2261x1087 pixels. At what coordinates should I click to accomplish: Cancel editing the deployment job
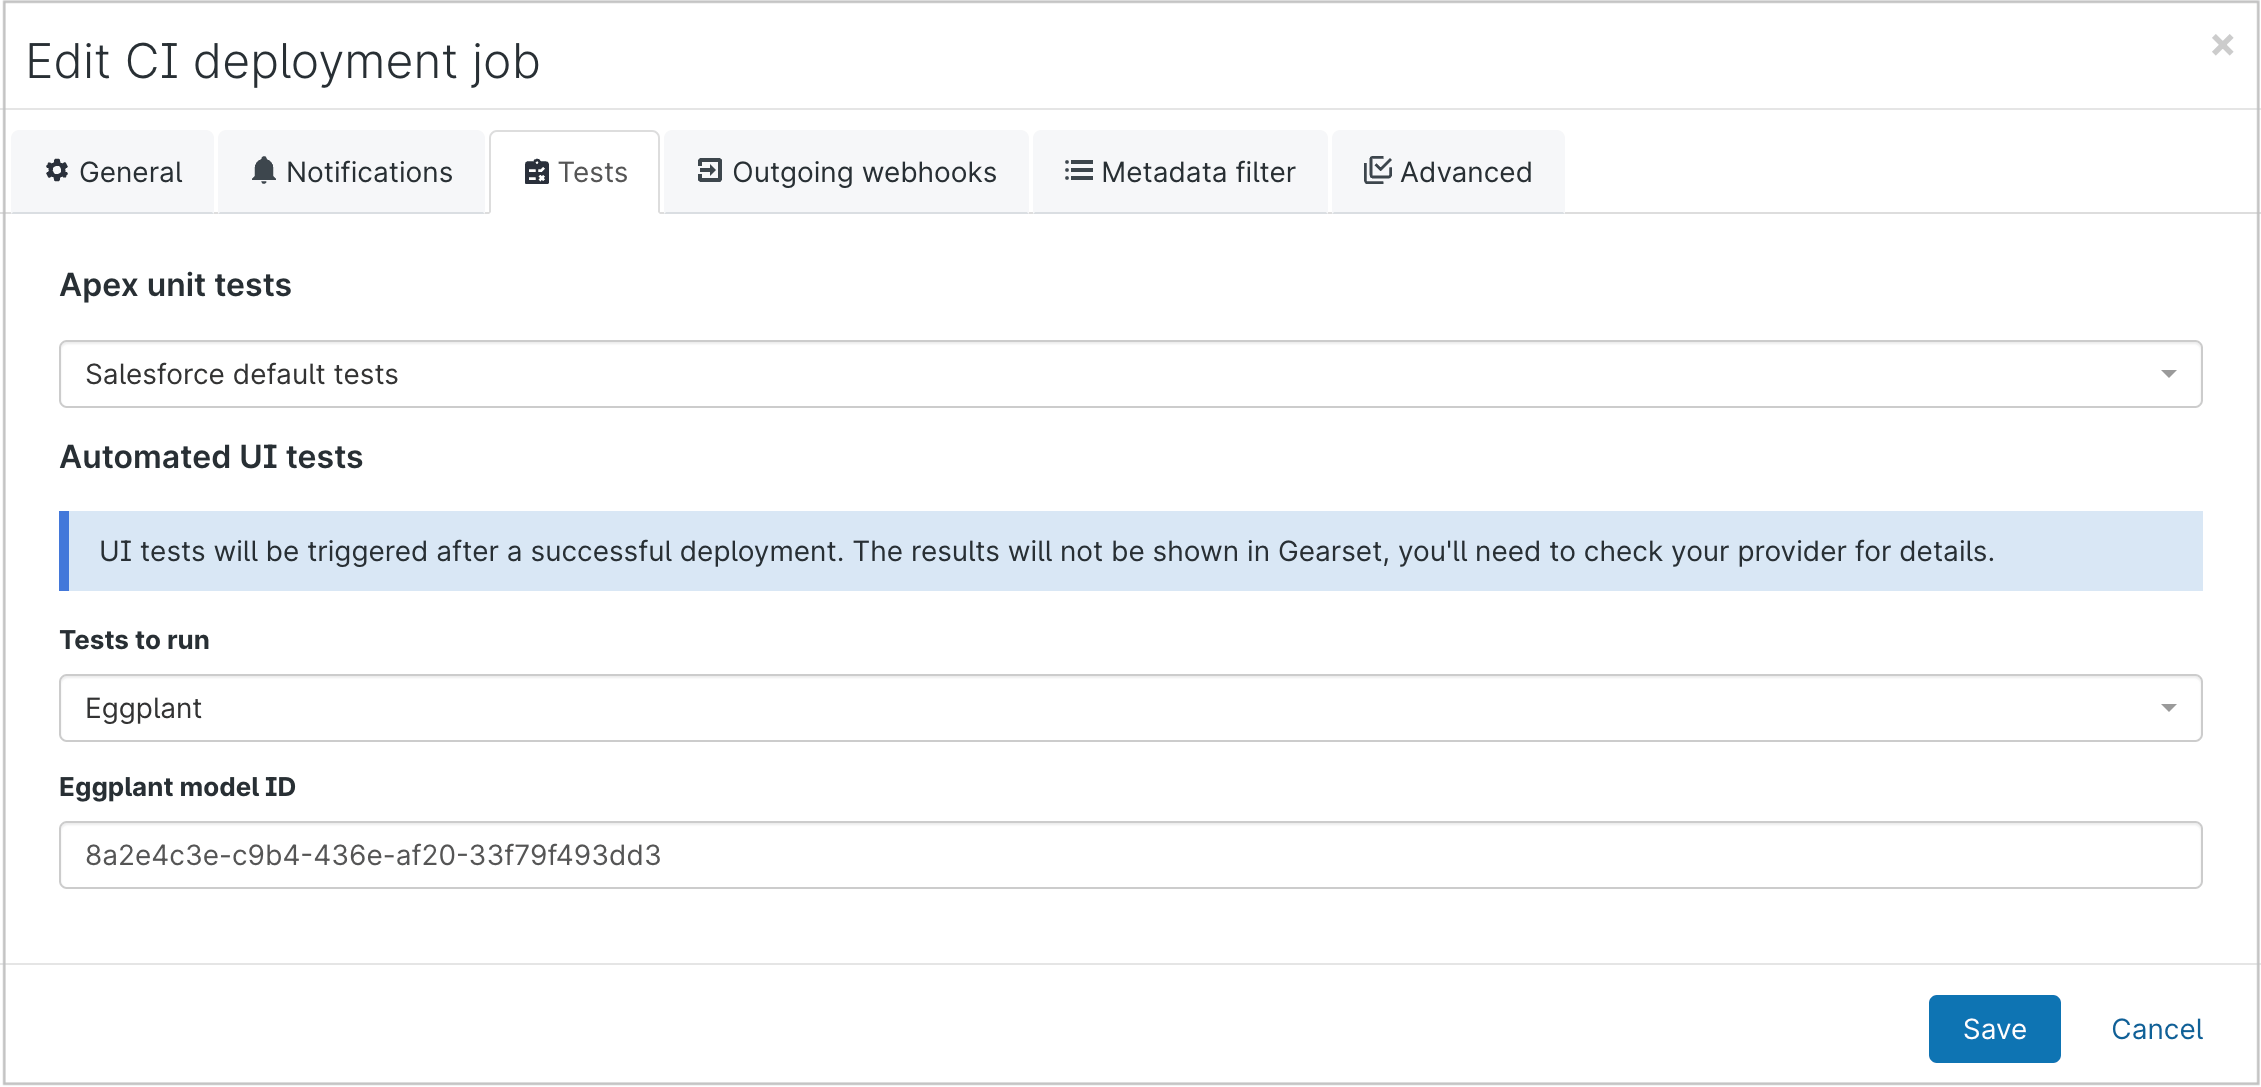pos(2156,1028)
